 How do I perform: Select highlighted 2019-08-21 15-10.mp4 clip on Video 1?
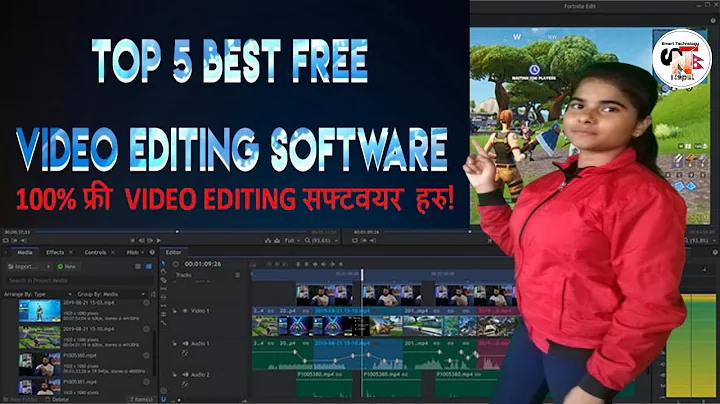coord(358,321)
